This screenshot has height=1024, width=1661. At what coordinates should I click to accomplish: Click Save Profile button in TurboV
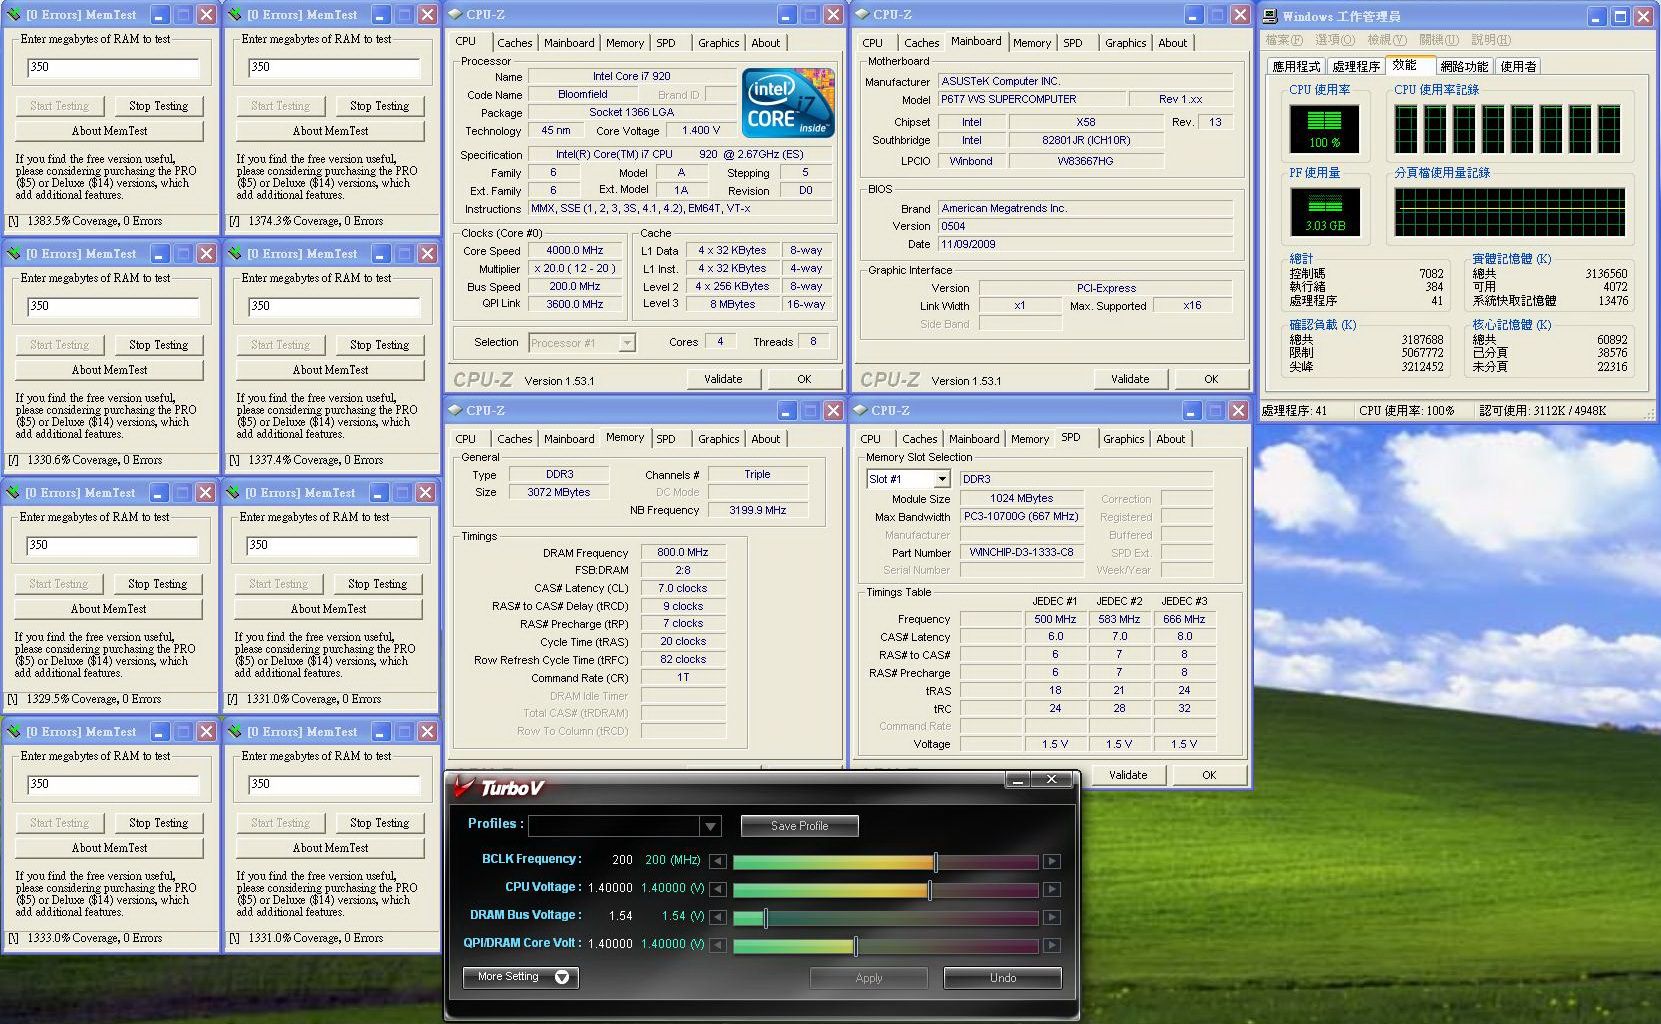799,826
